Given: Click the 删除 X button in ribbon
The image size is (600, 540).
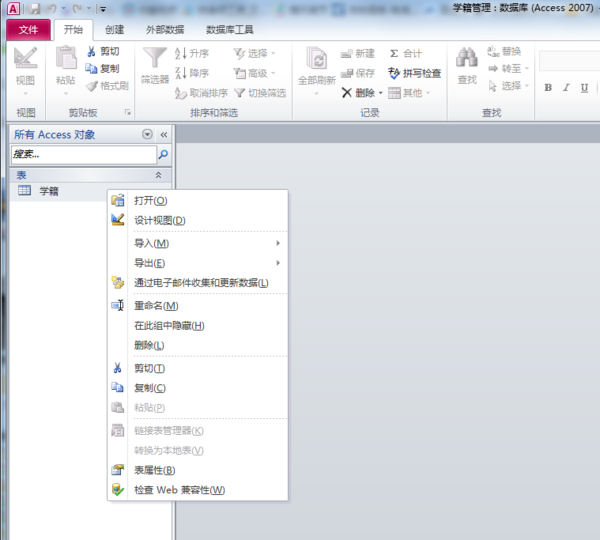Looking at the screenshot, I should 358,93.
